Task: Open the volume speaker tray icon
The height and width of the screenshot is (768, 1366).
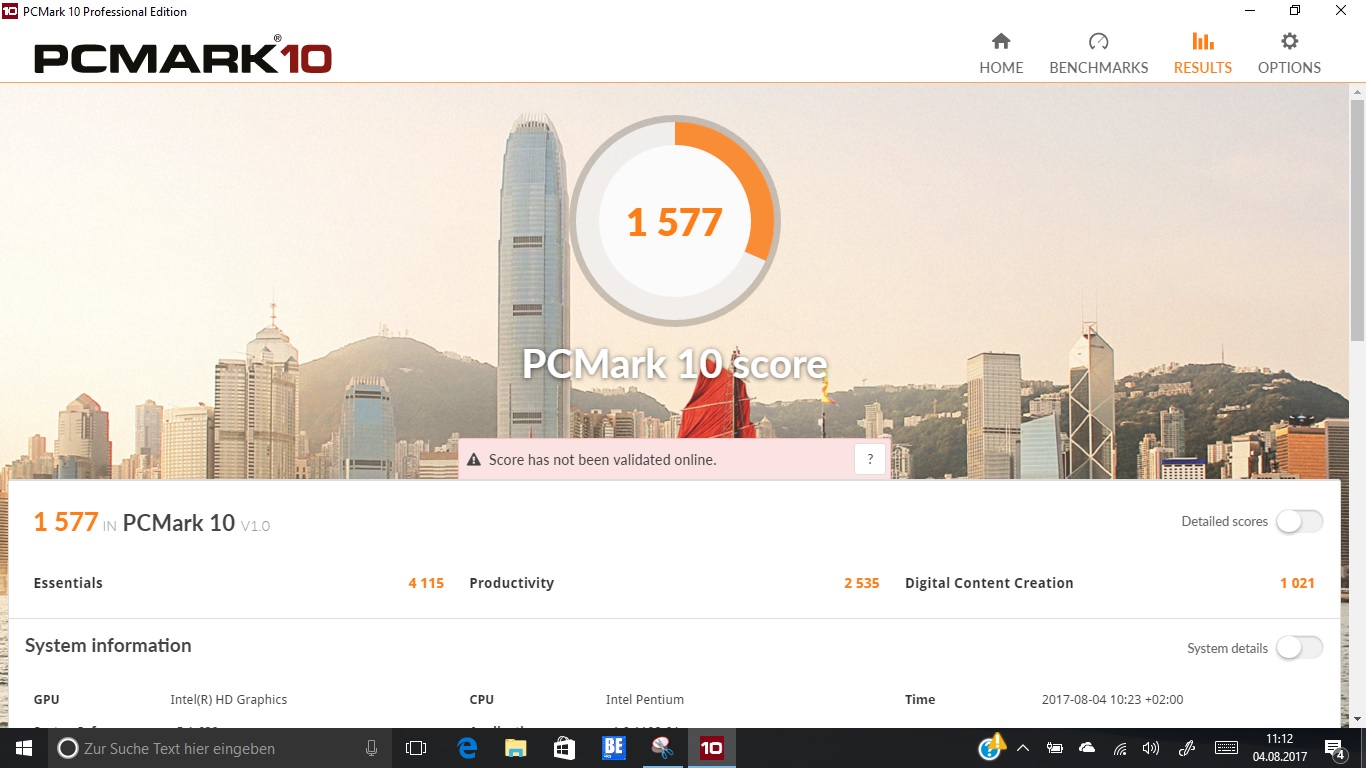Action: 1151,748
